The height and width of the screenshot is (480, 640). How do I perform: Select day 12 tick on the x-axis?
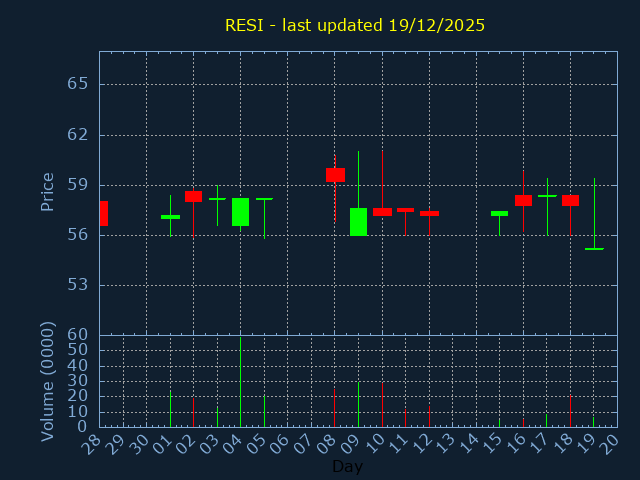coord(425,441)
